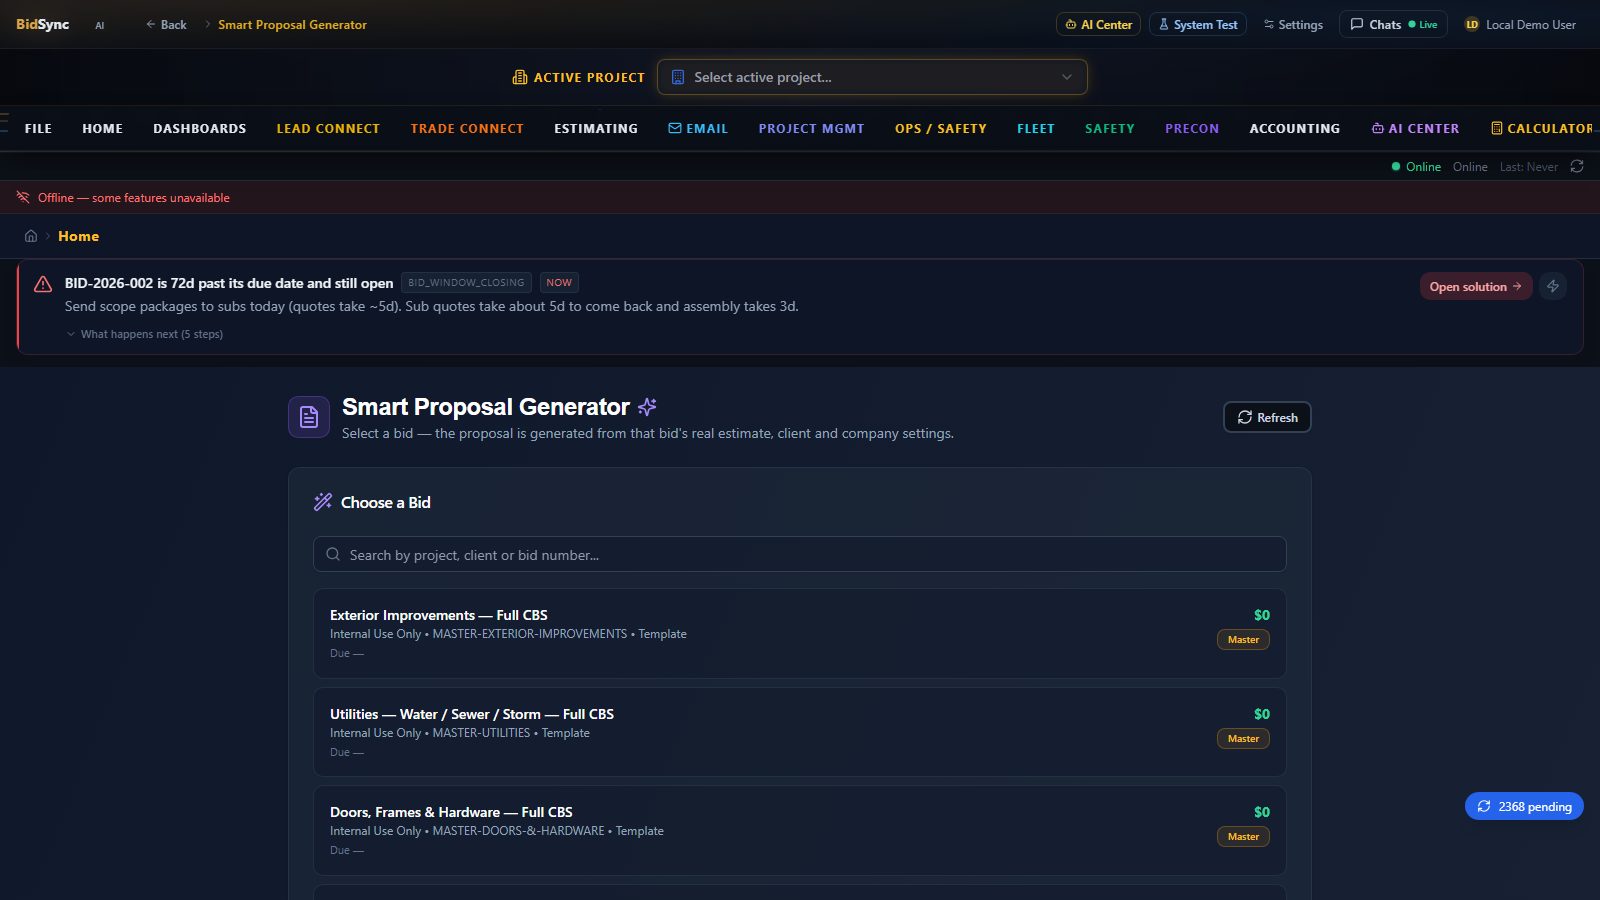The height and width of the screenshot is (900, 1600).
Task: Open the EMAIL menu
Action: (698, 128)
